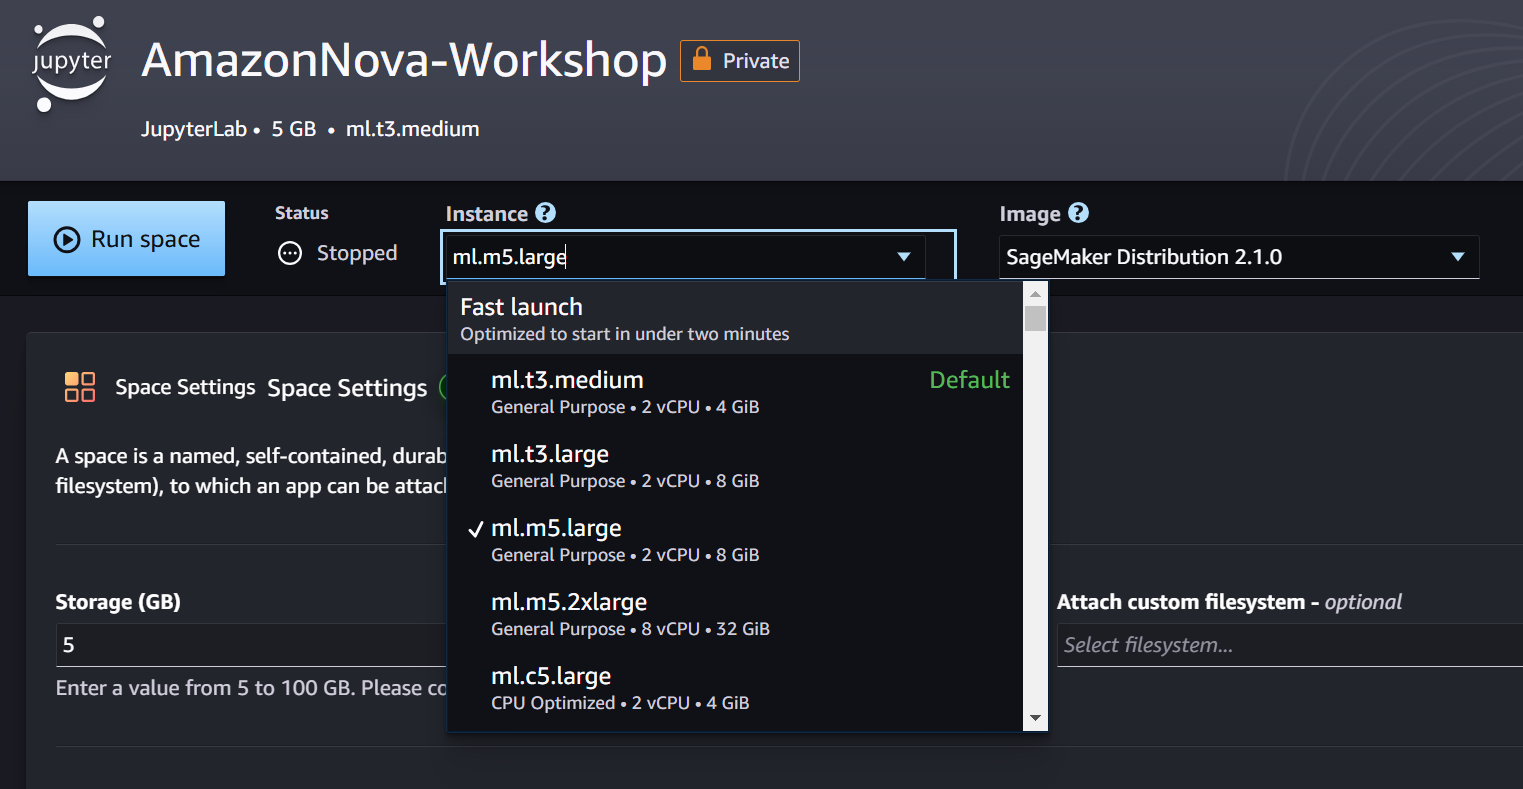
Task: Click the checkmark beside ml.m5.large option
Action: (x=476, y=530)
